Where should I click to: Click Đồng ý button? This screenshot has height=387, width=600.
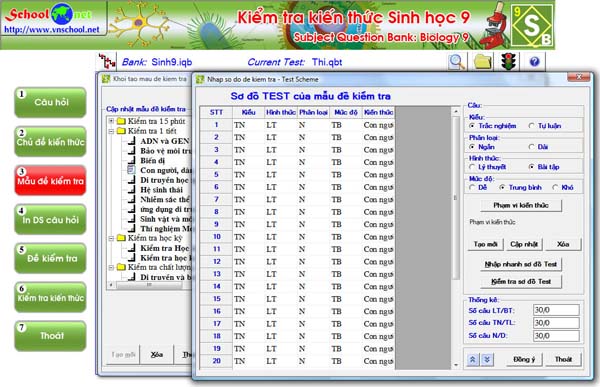[x=524, y=359]
